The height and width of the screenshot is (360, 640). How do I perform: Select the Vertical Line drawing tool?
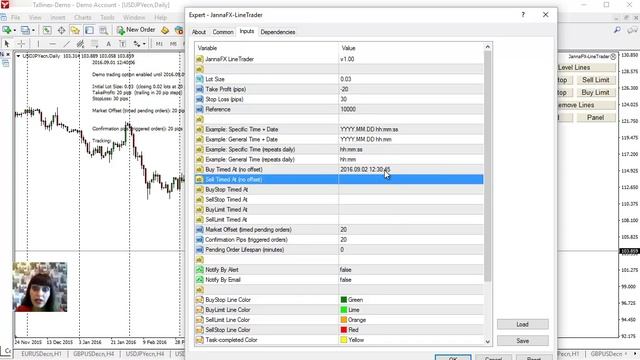(x=38, y=44)
